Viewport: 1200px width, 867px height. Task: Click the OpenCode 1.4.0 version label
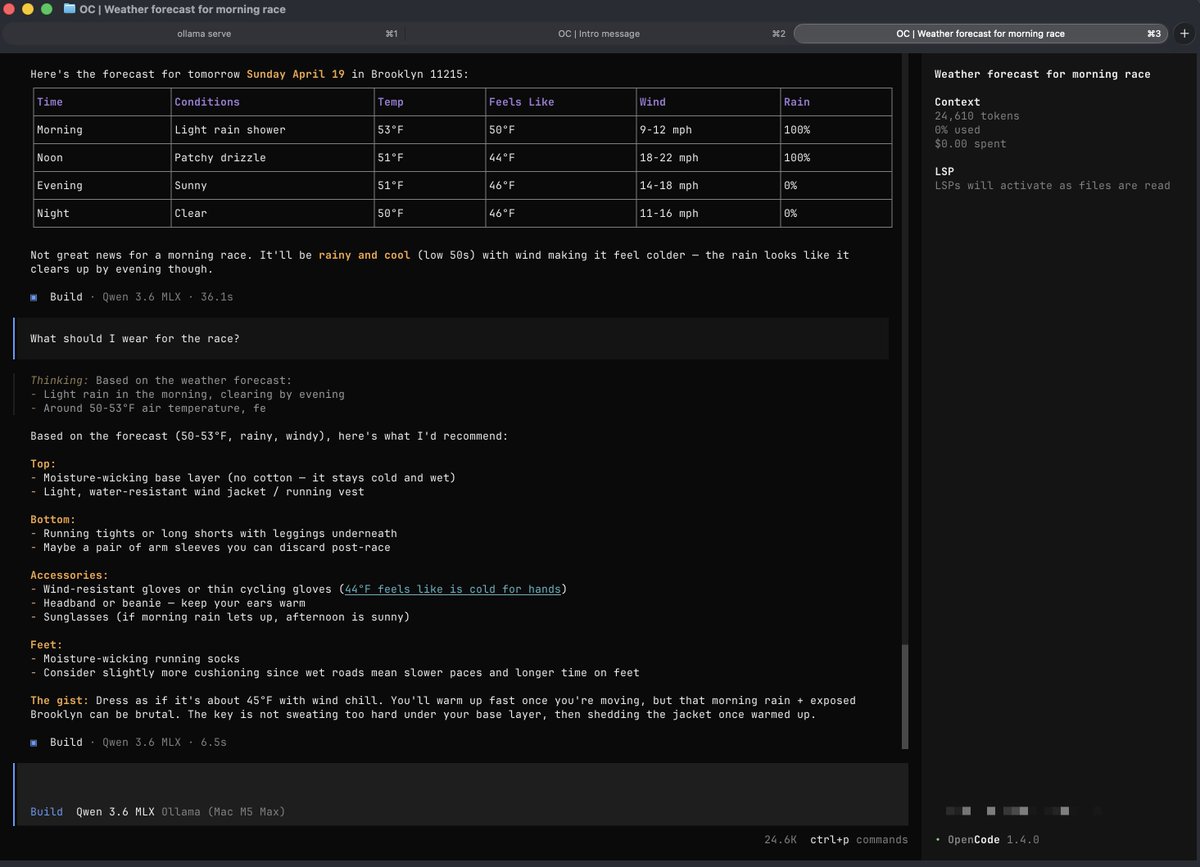pyautogui.click(x=993, y=839)
